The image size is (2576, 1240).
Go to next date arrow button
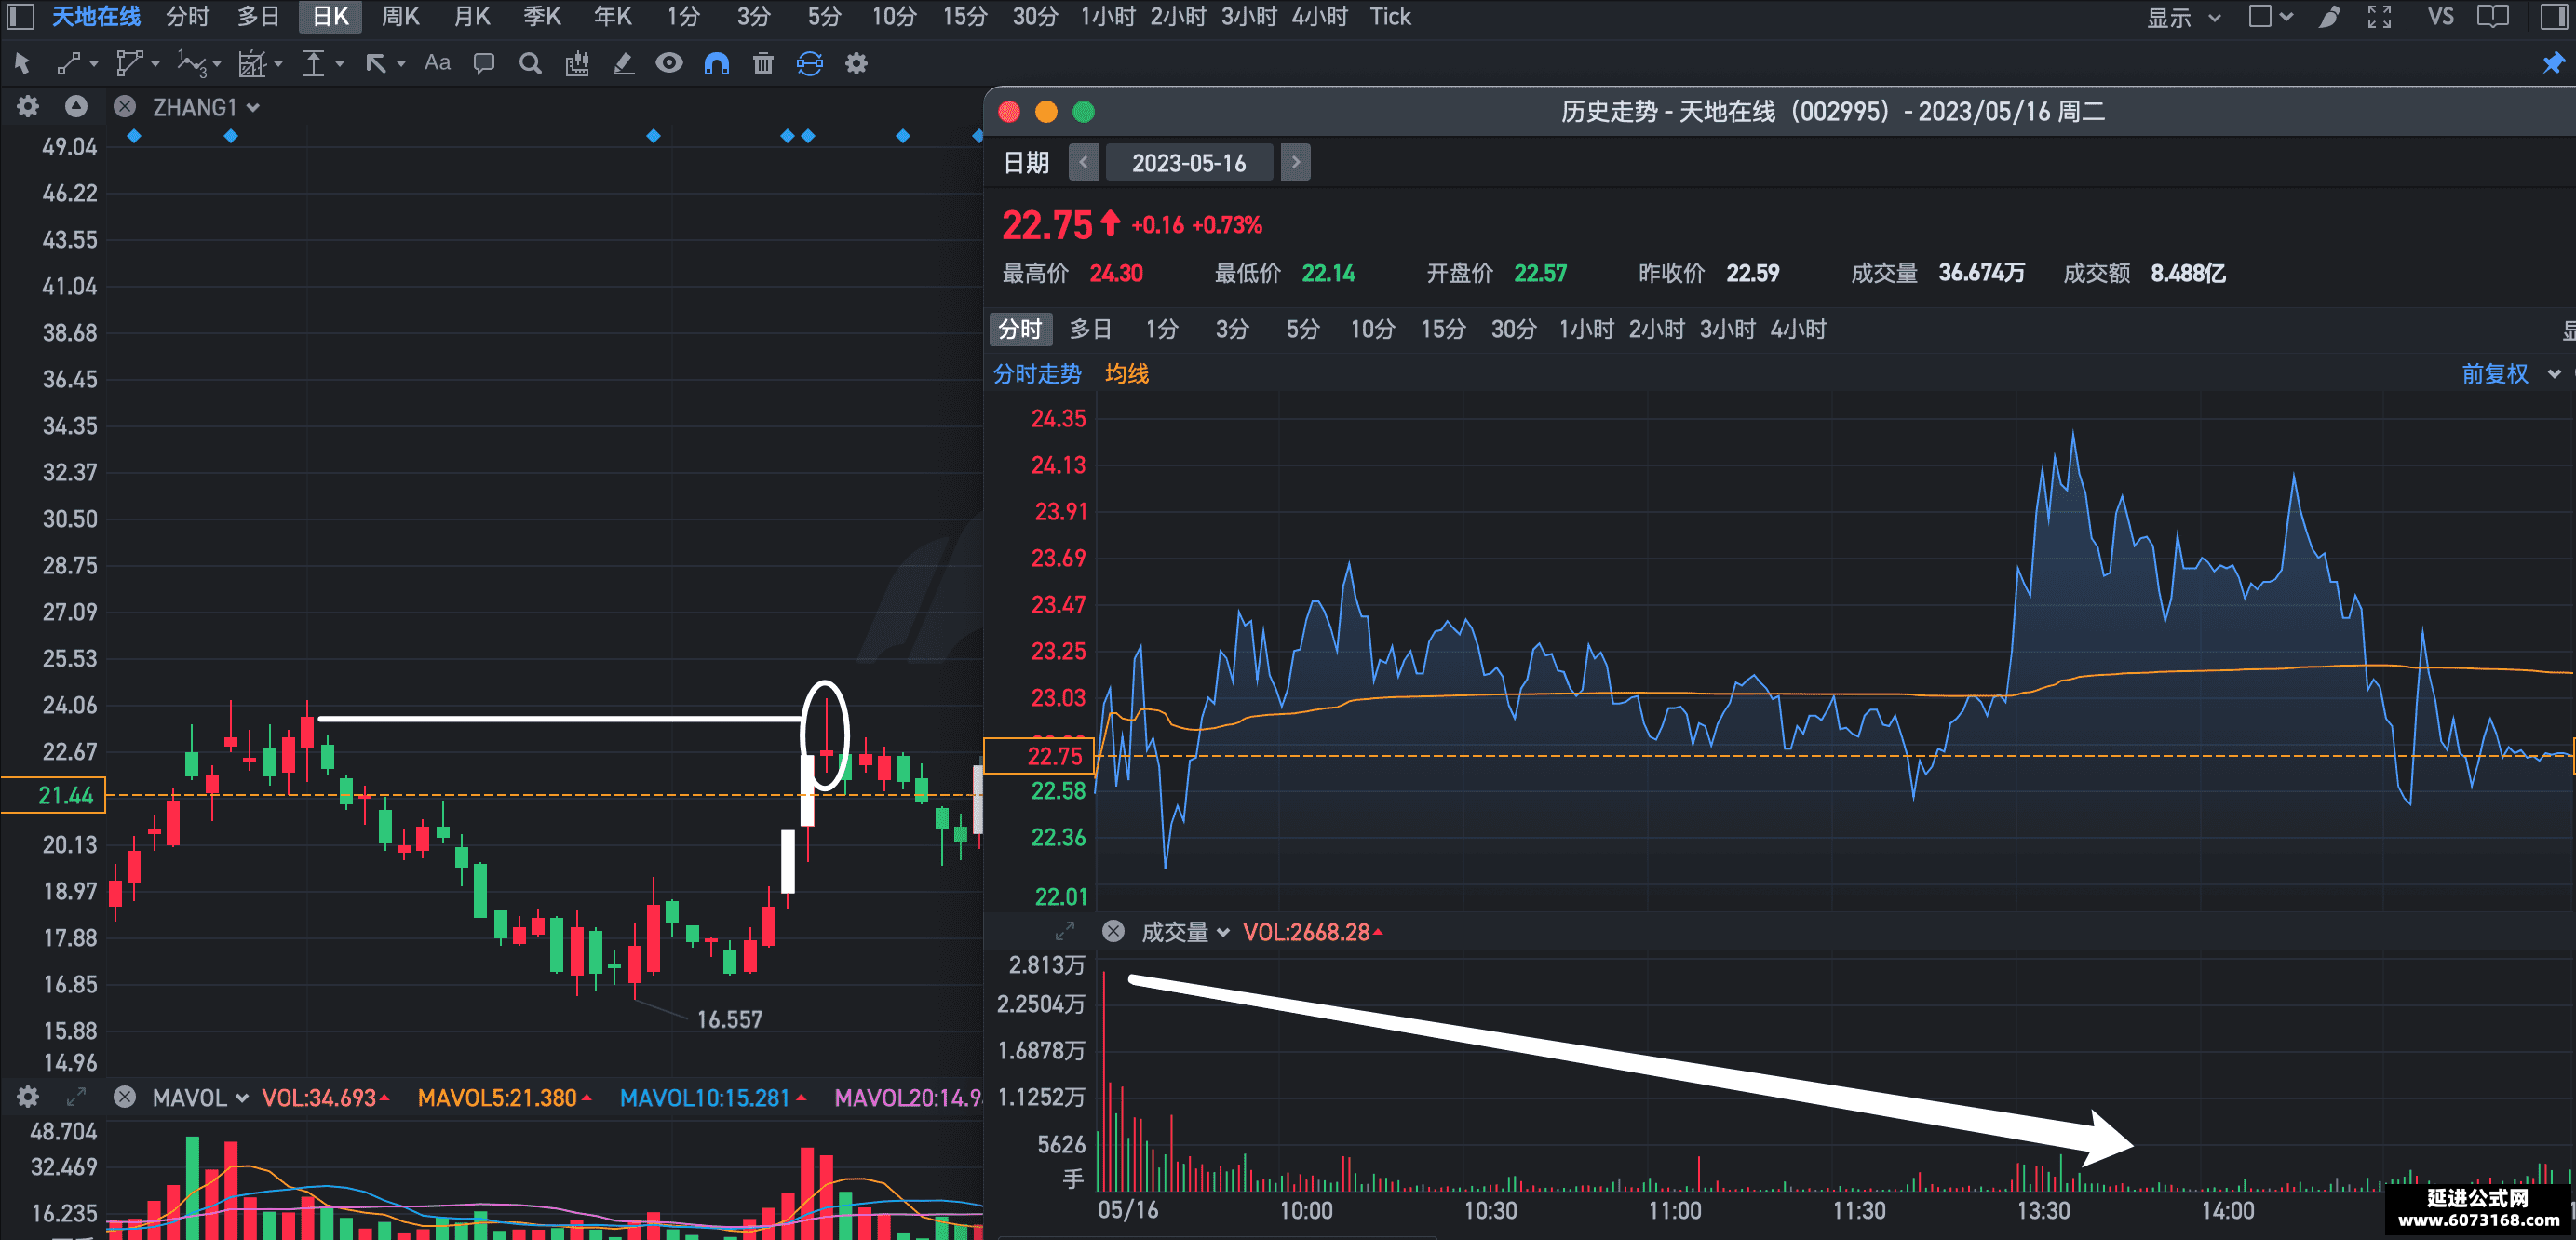click(x=1295, y=162)
